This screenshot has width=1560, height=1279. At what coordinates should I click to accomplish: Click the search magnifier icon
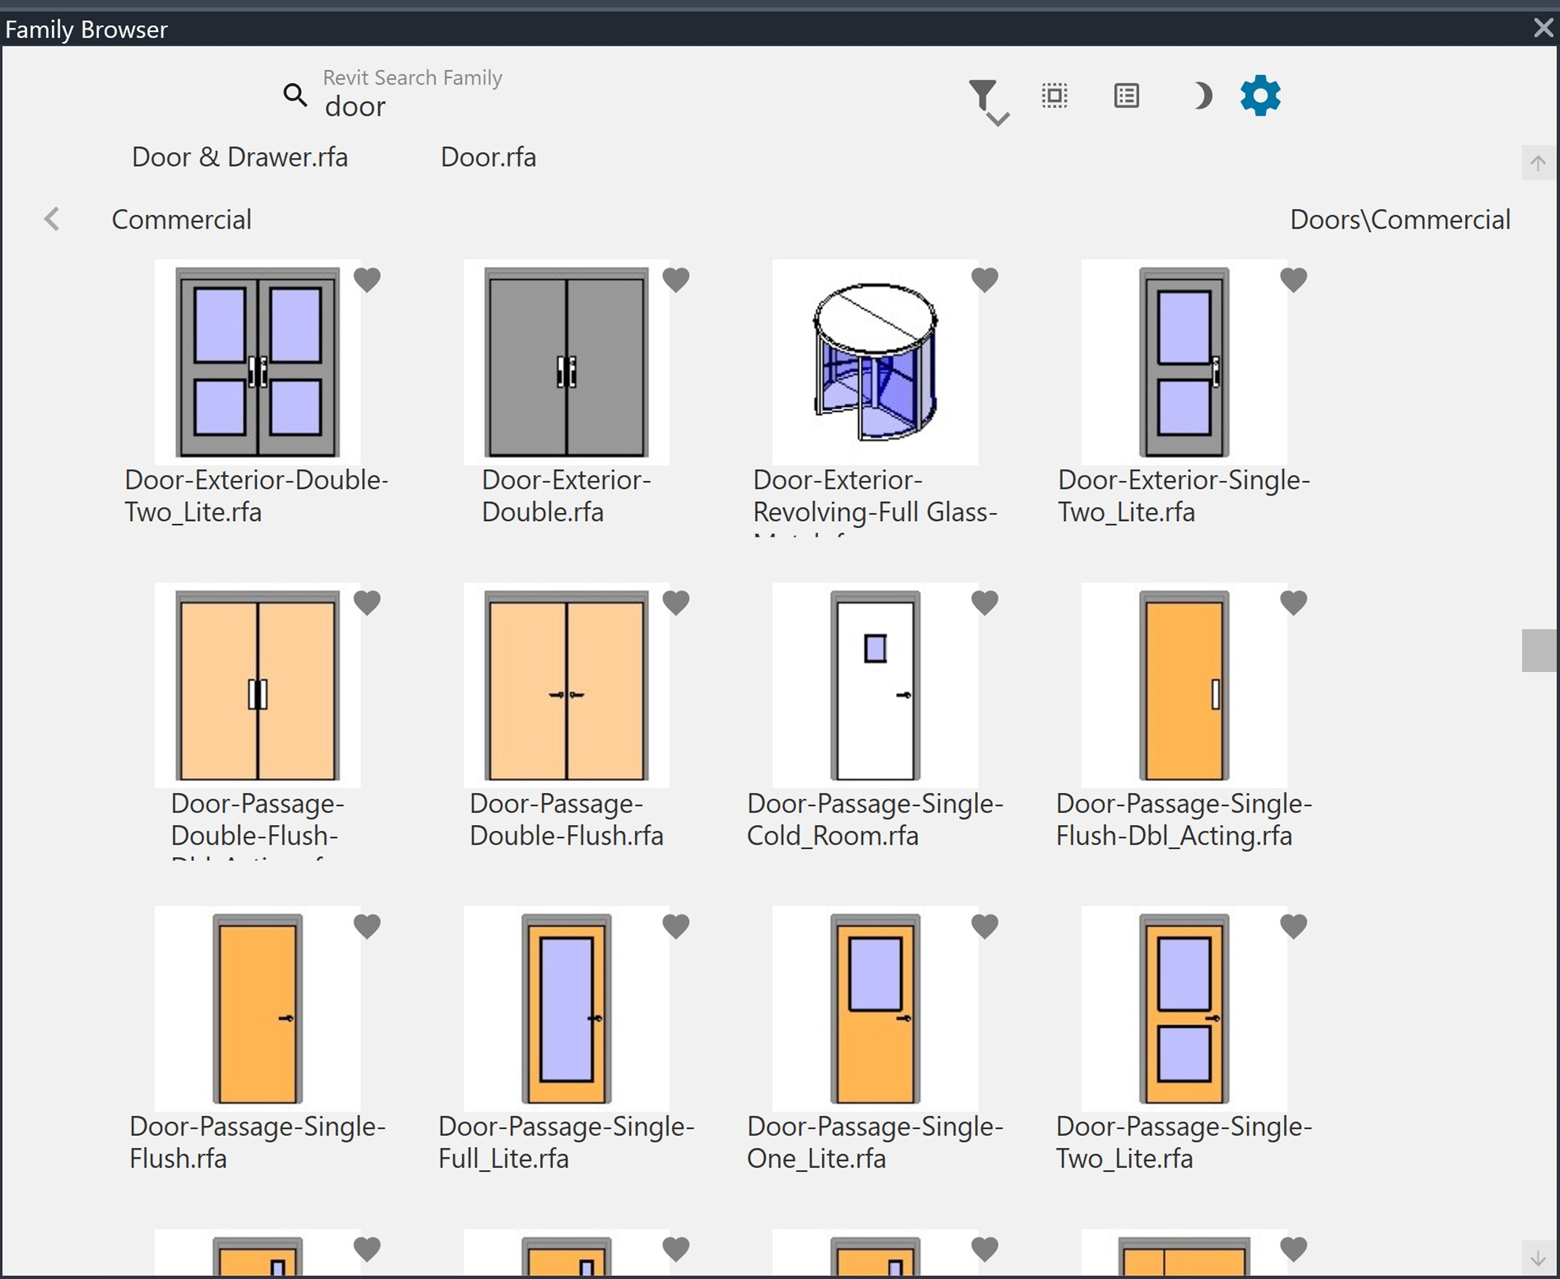[x=295, y=95]
